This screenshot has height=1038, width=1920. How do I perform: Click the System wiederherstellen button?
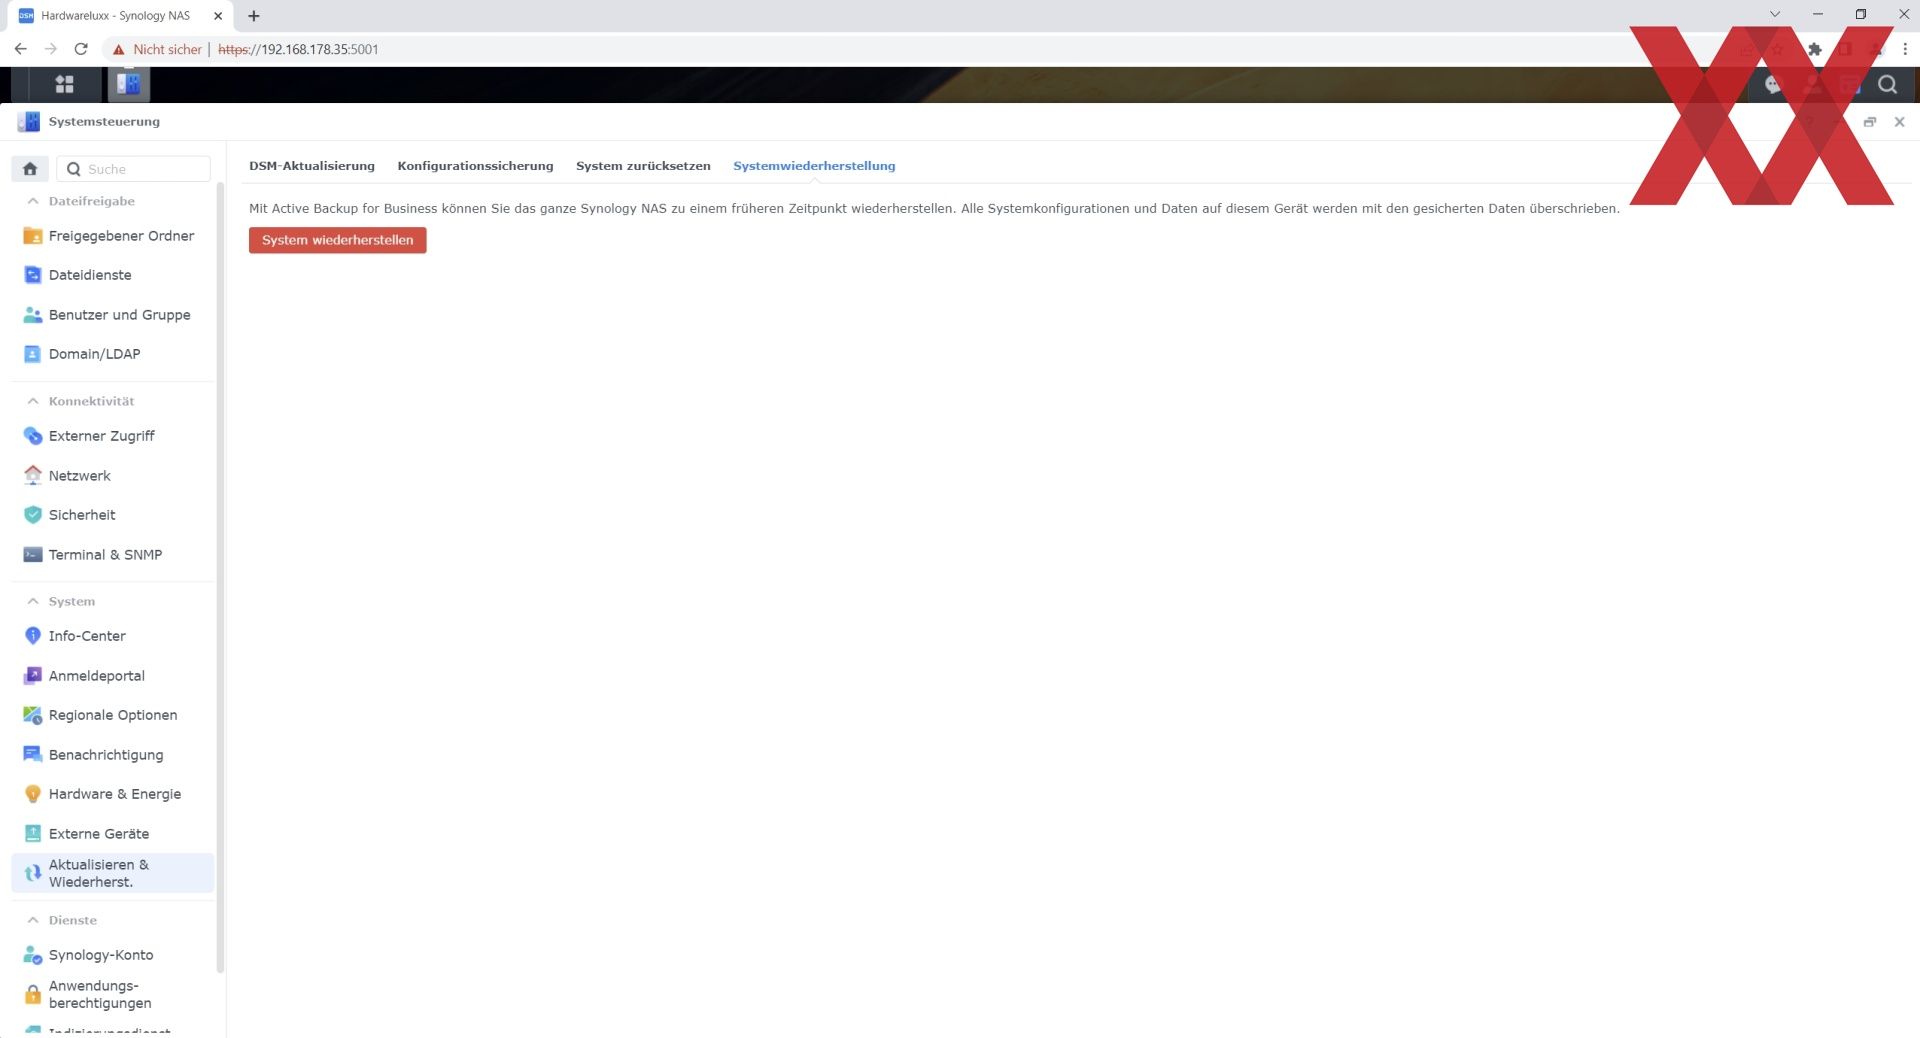pos(338,240)
